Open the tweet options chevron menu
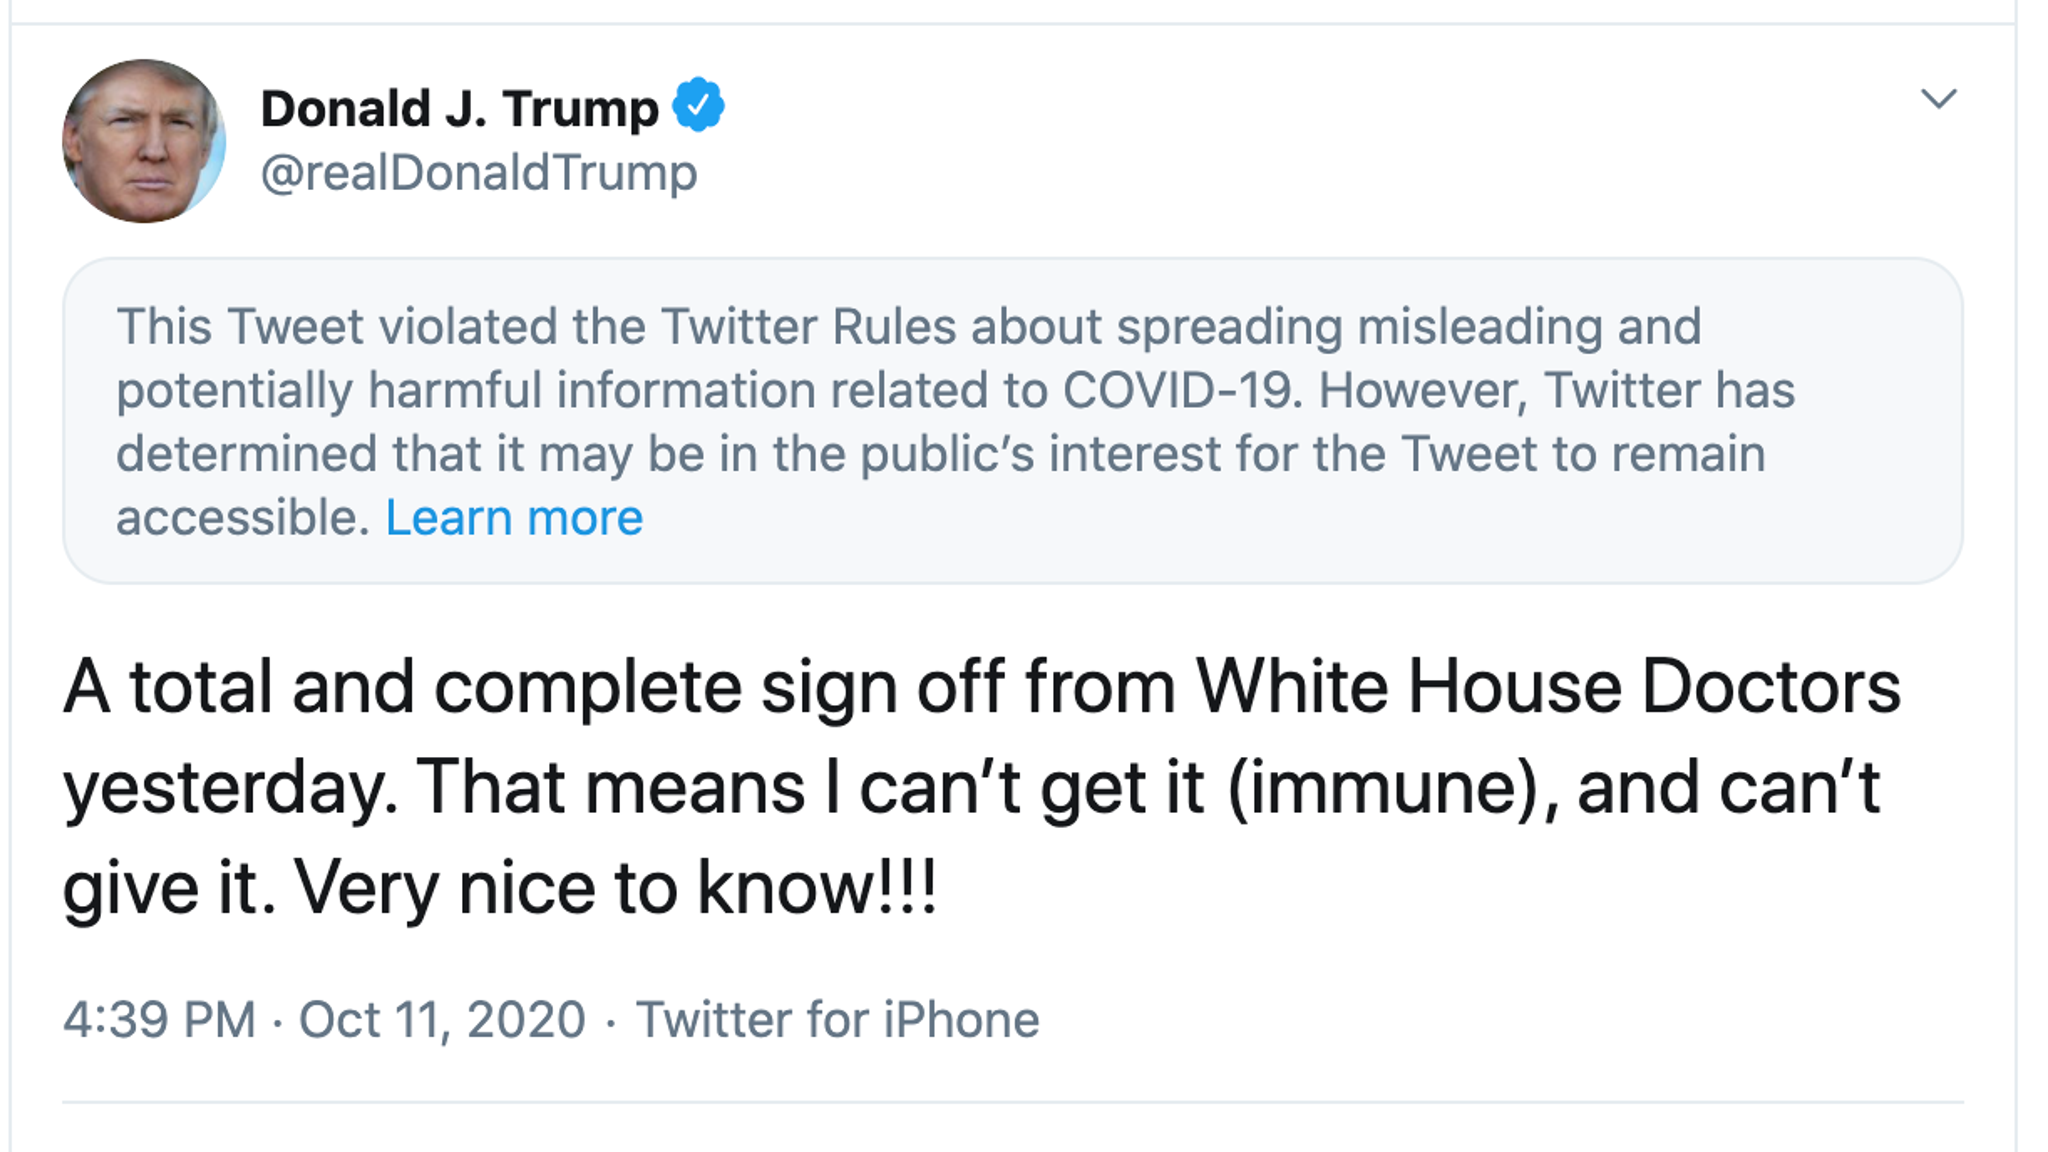 tap(1938, 99)
